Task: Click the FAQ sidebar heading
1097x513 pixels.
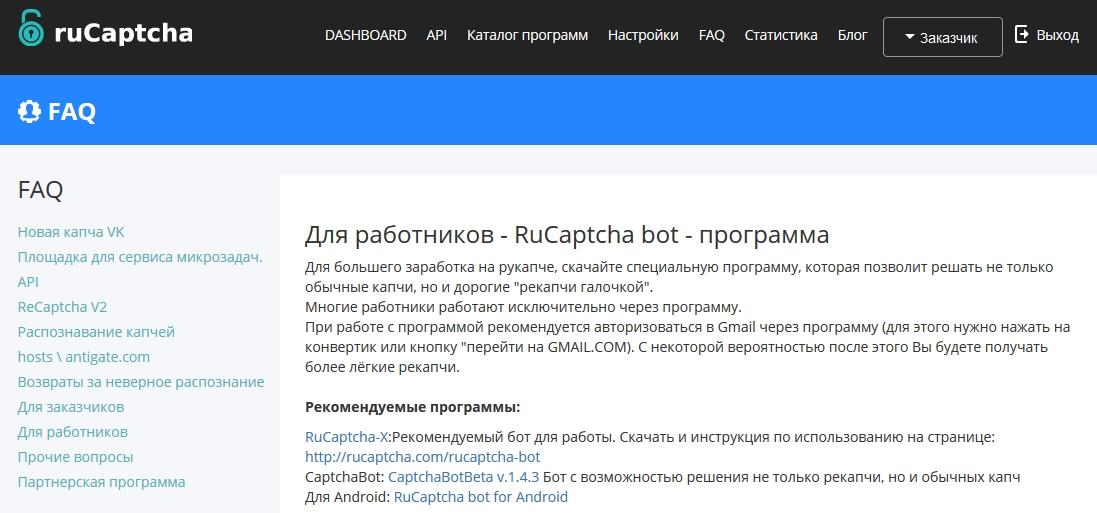Action: (x=40, y=189)
